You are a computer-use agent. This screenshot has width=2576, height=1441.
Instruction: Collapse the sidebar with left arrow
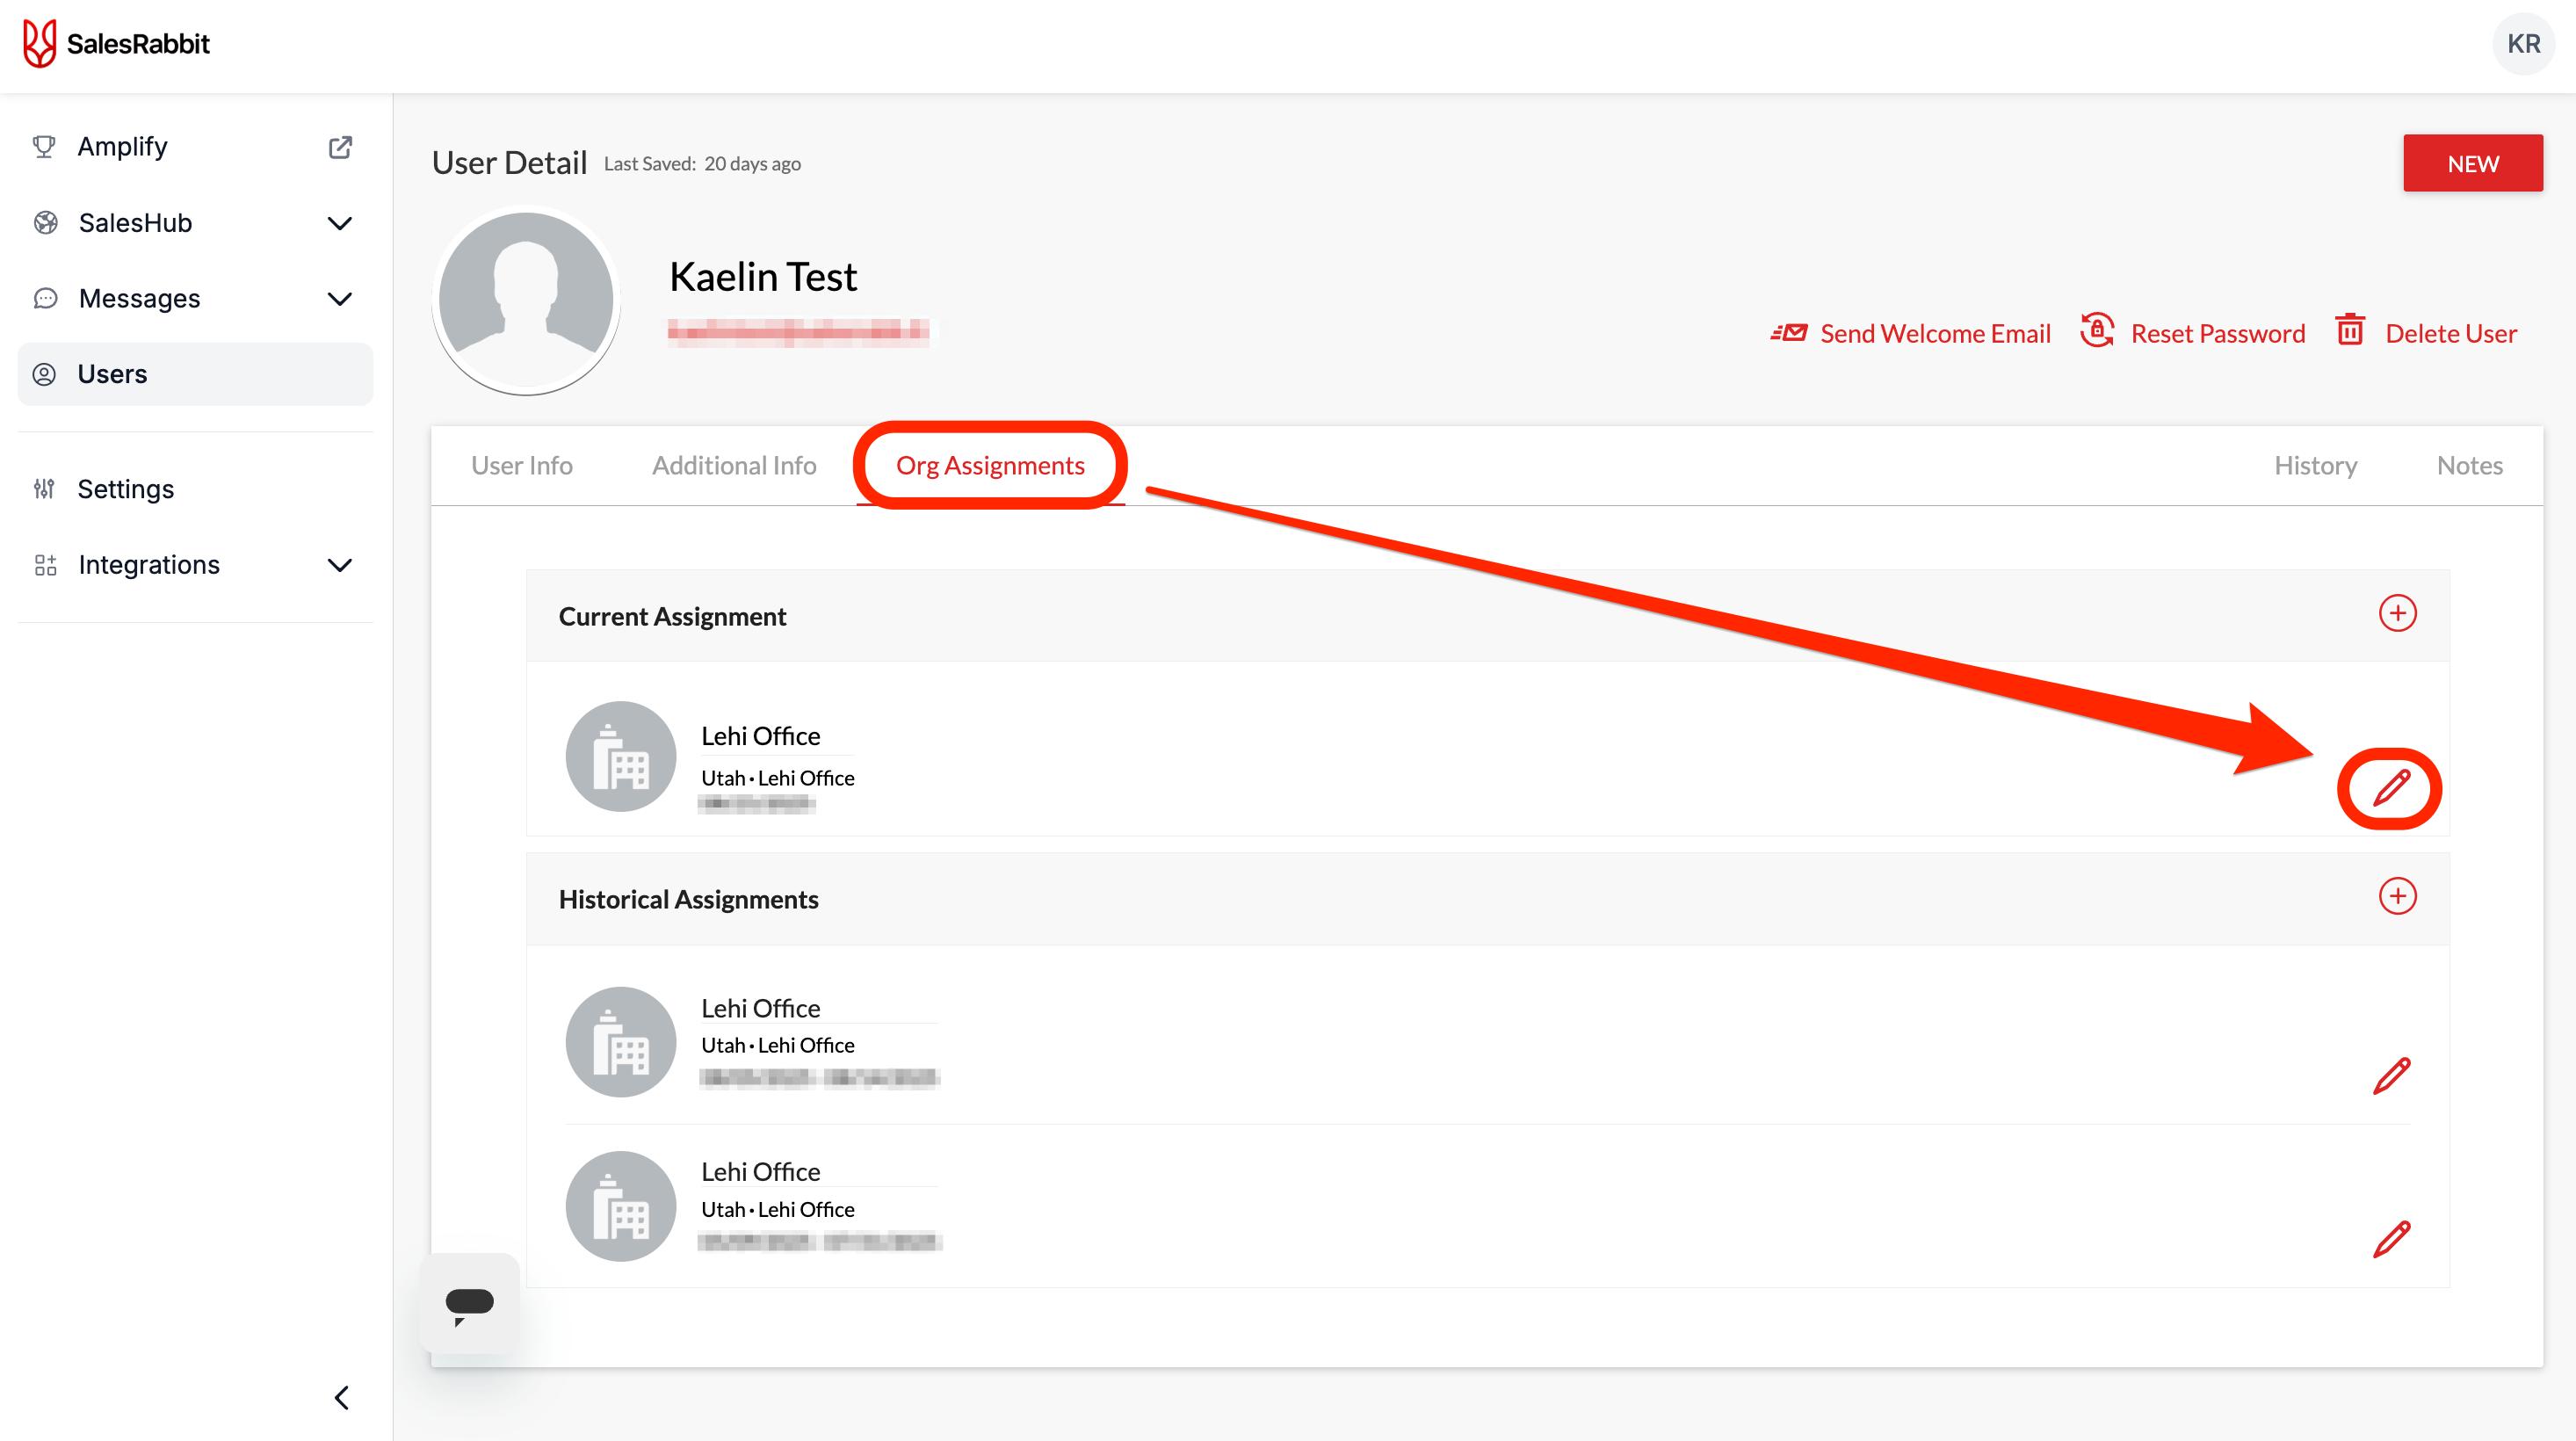pos(342,1397)
